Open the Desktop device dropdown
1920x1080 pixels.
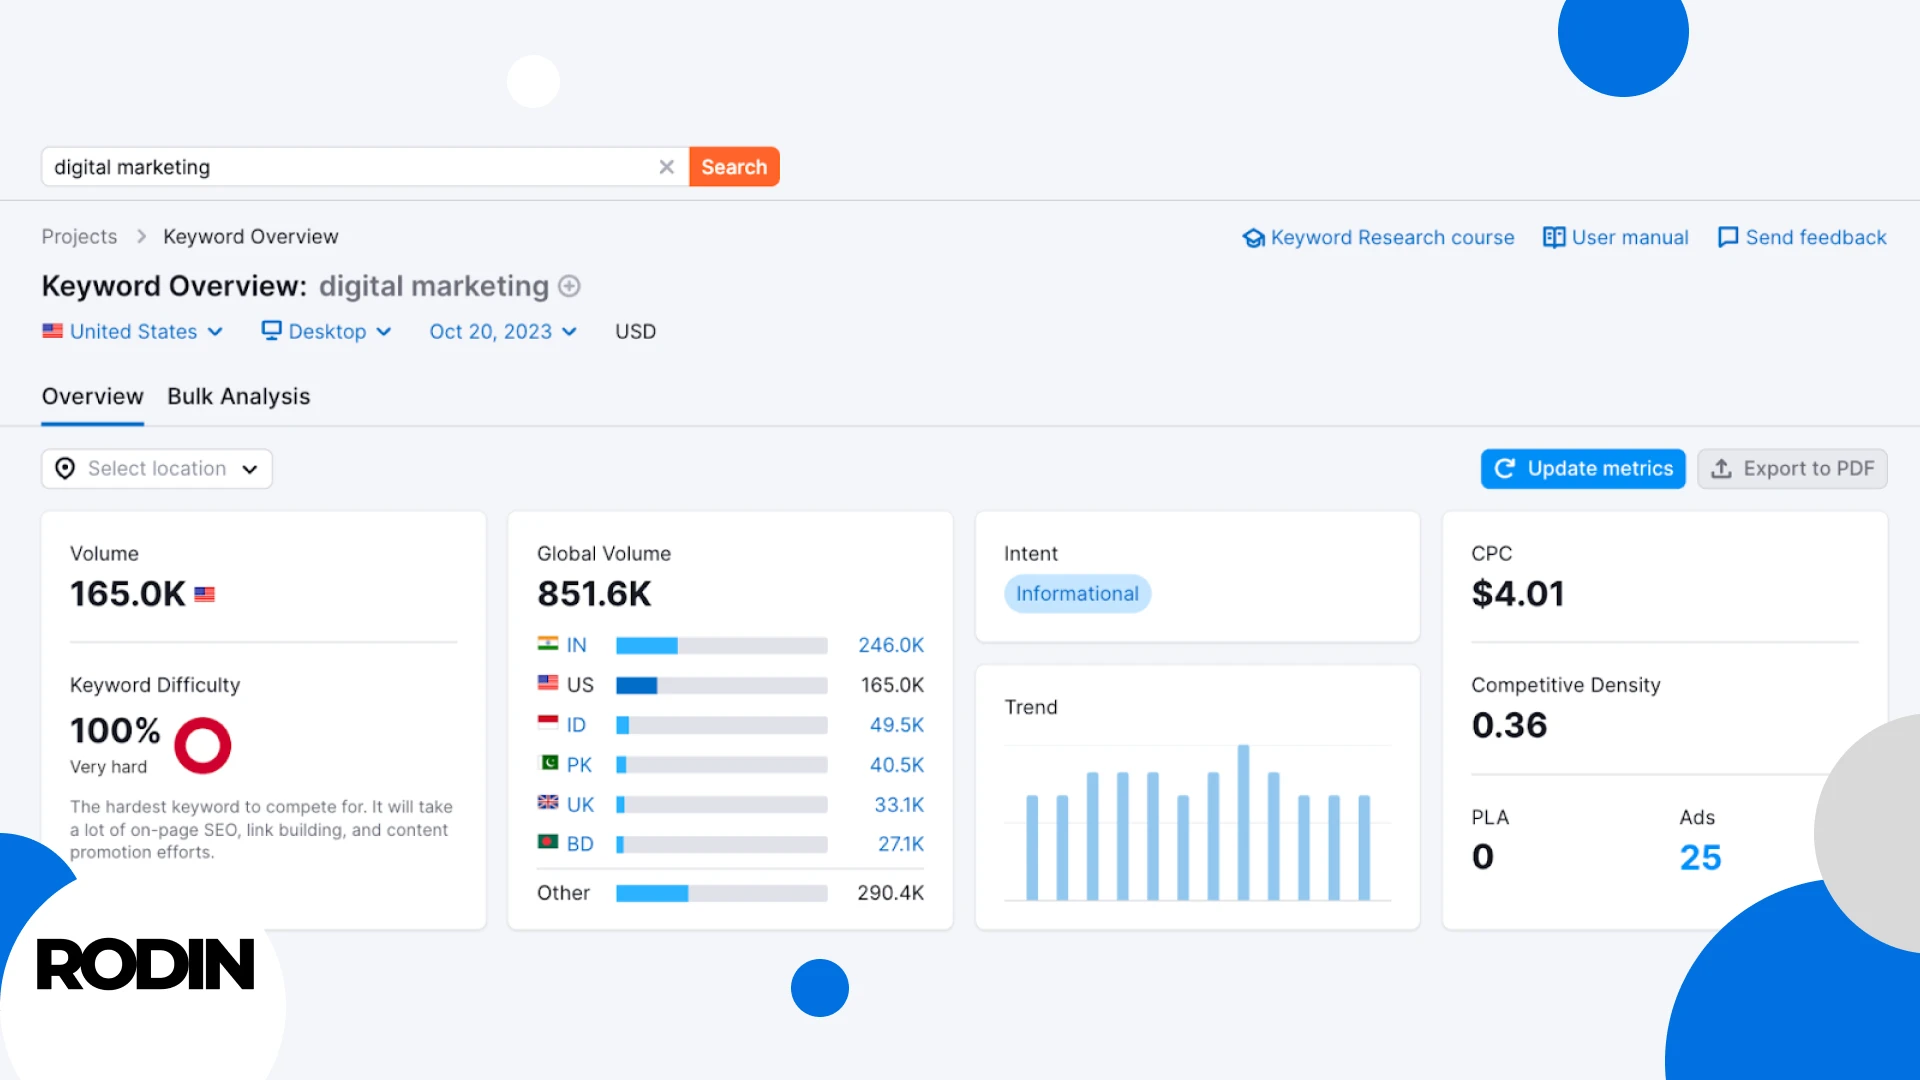[326, 332]
